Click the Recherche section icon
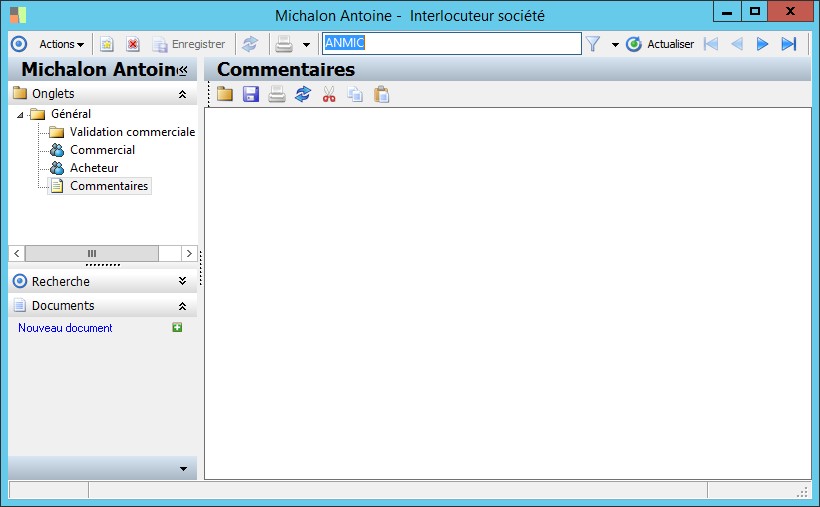 coord(20,281)
